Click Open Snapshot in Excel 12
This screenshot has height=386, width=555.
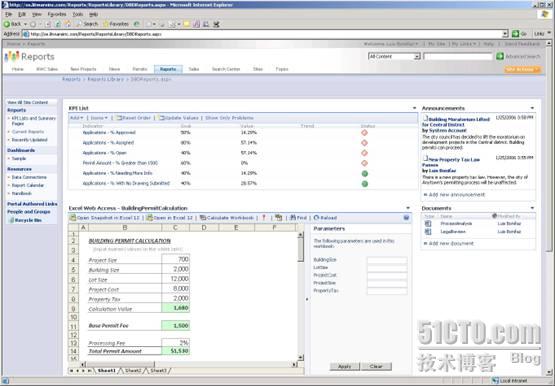point(105,218)
